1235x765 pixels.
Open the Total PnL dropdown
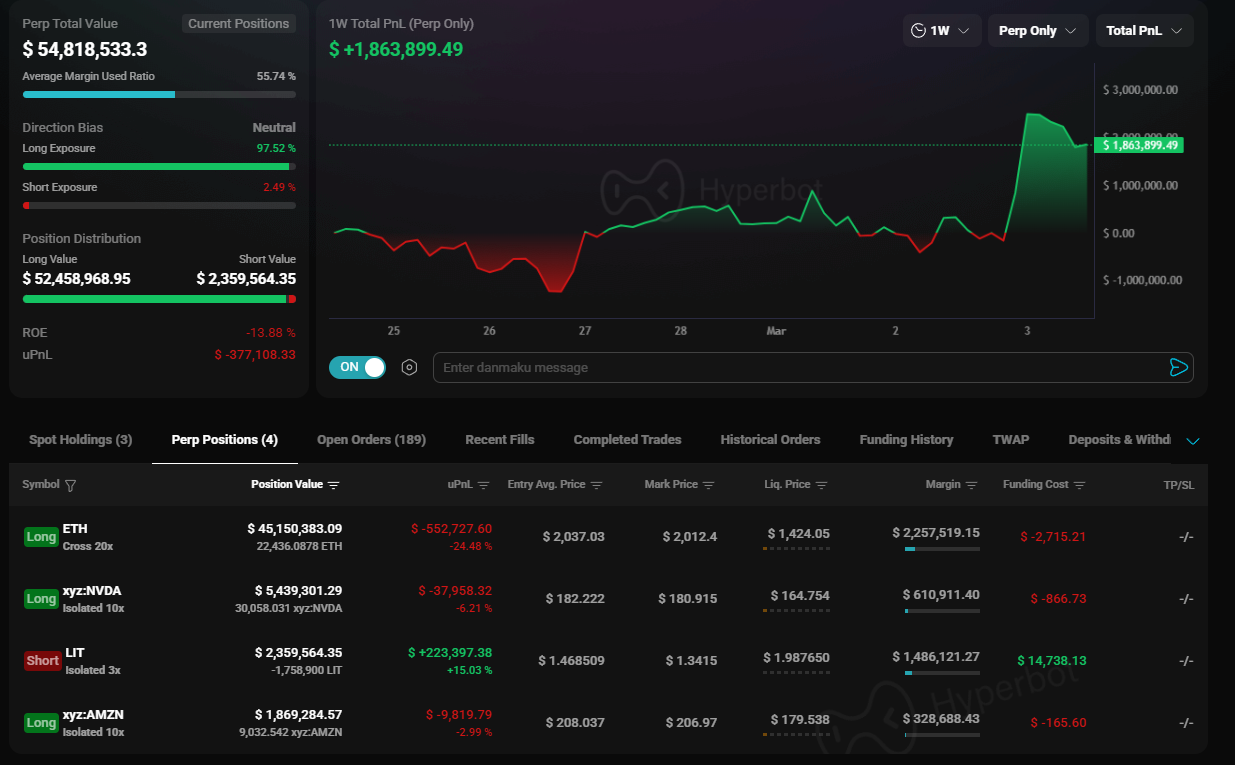1144,31
